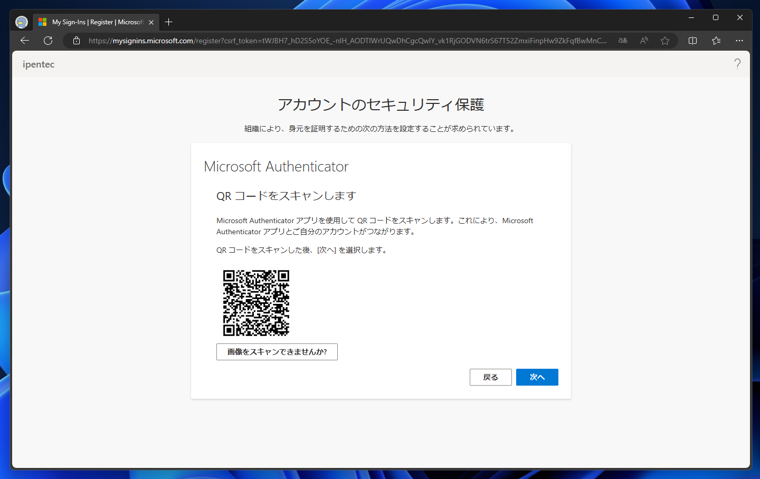View site info via the lock icon

click(x=77, y=41)
